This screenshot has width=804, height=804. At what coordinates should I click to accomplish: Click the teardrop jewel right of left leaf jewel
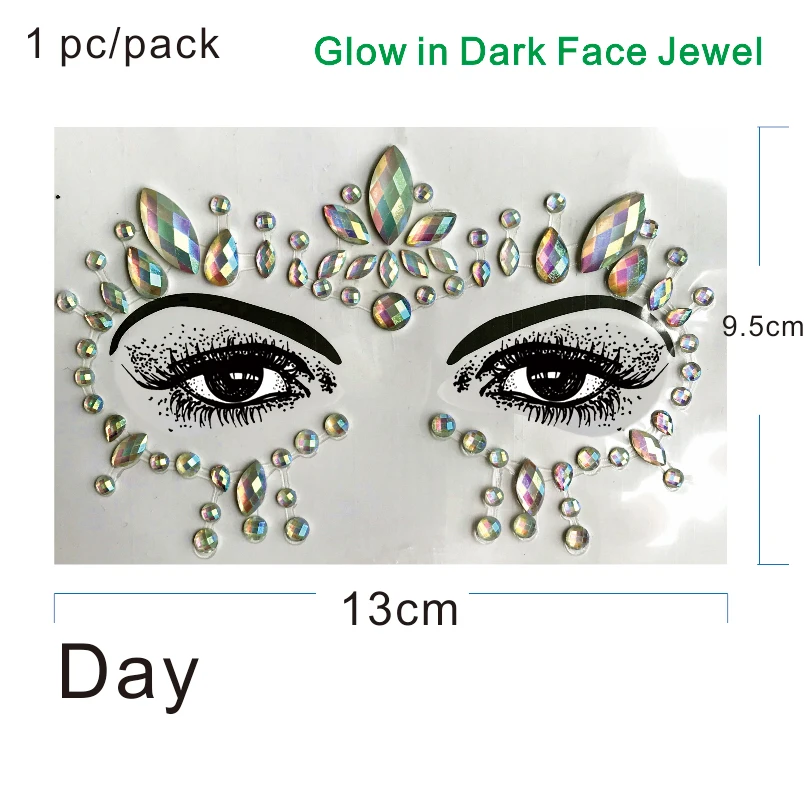pos(222,257)
